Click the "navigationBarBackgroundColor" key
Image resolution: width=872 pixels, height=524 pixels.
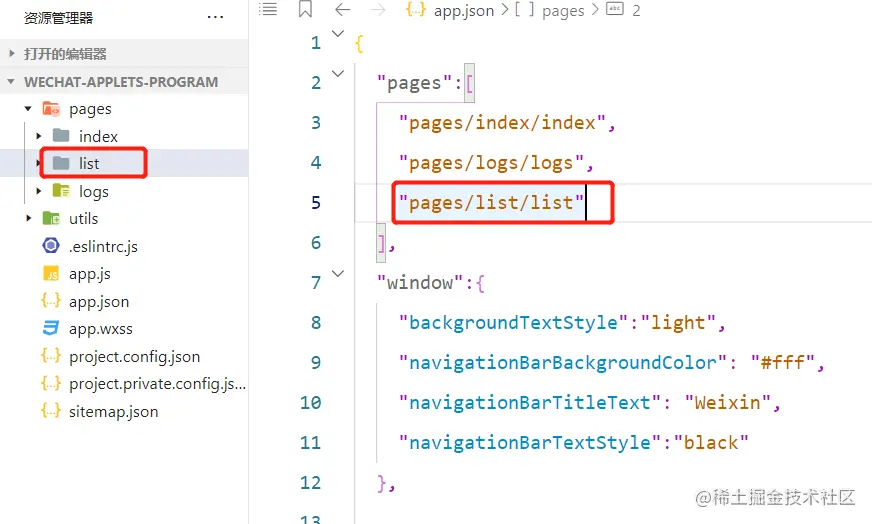tap(563, 363)
